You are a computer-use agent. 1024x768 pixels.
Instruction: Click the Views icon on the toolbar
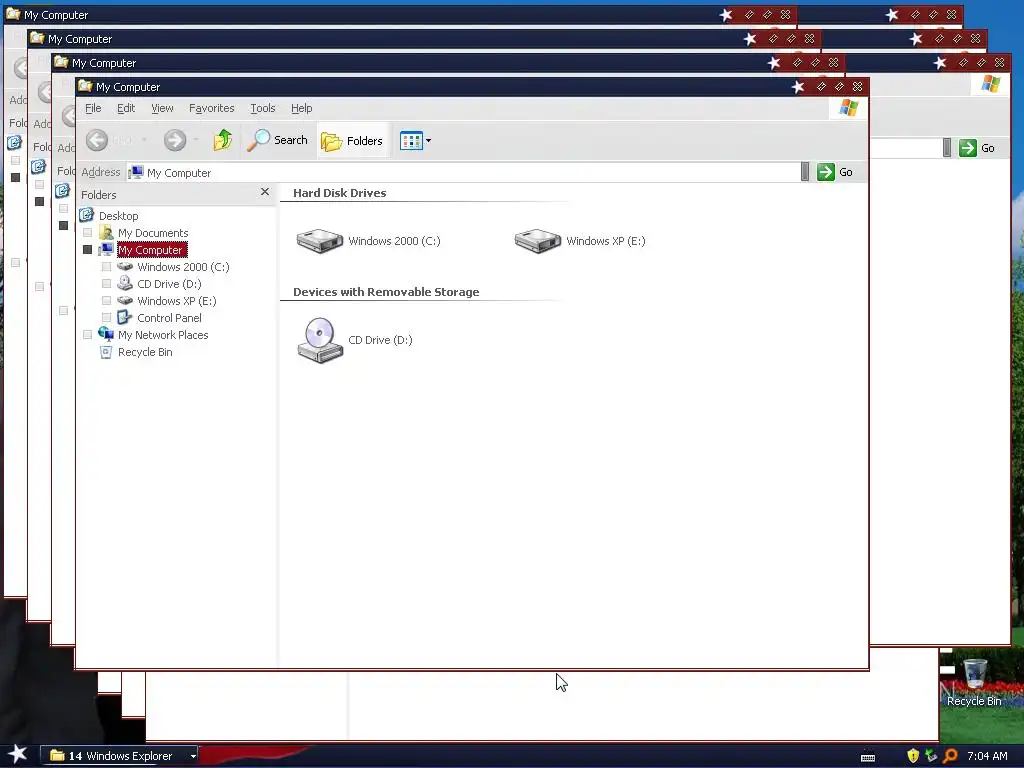411,140
